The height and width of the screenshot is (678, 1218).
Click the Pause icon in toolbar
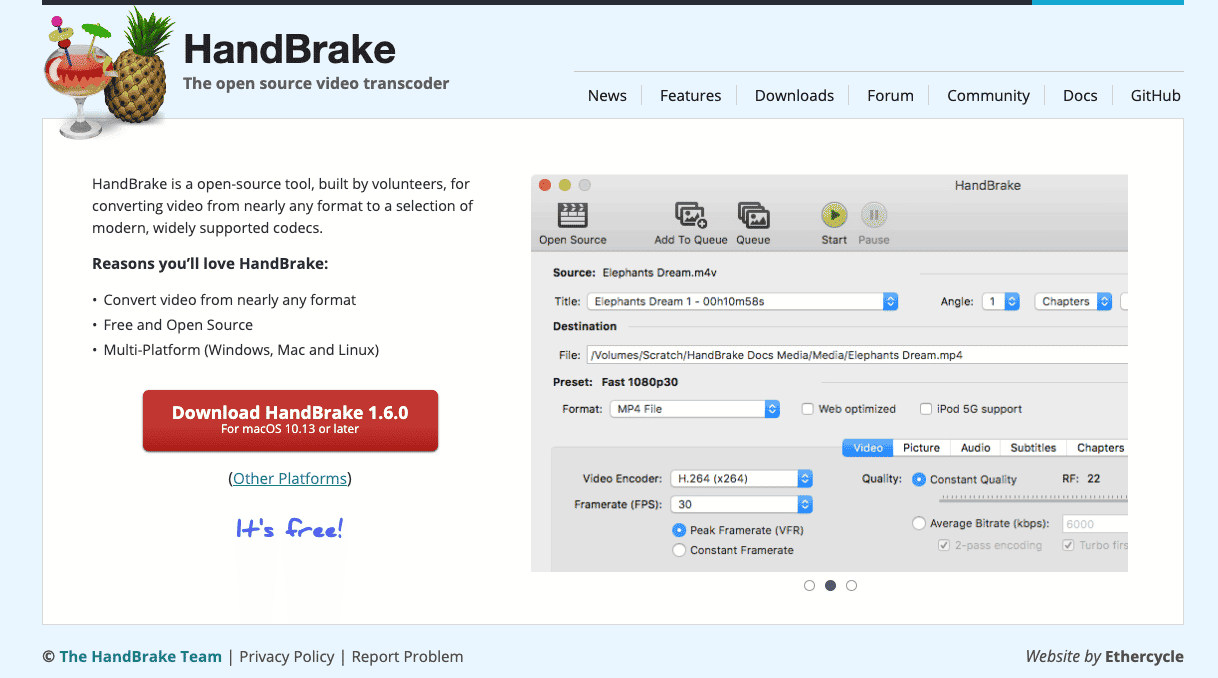pyautogui.click(x=874, y=215)
